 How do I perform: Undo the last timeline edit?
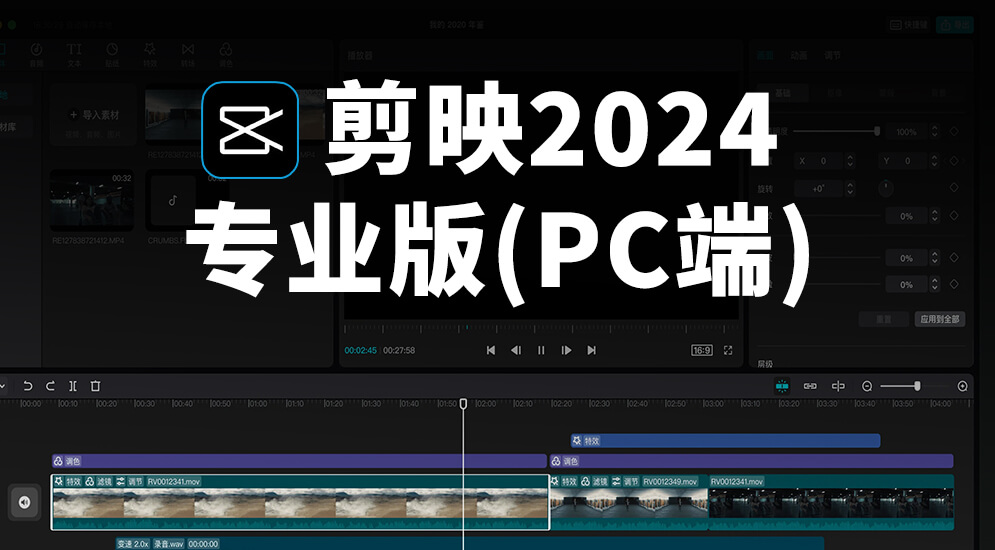pos(27,386)
